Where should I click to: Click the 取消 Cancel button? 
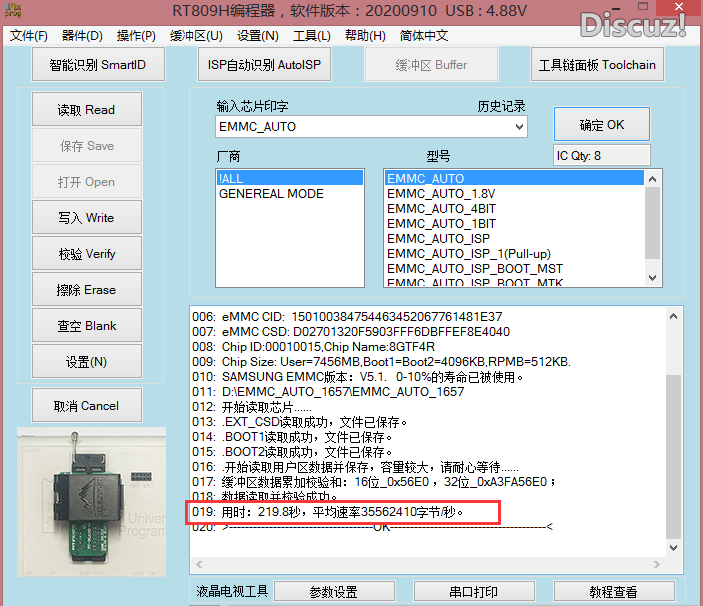pyautogui.click(x=87, y=406)
